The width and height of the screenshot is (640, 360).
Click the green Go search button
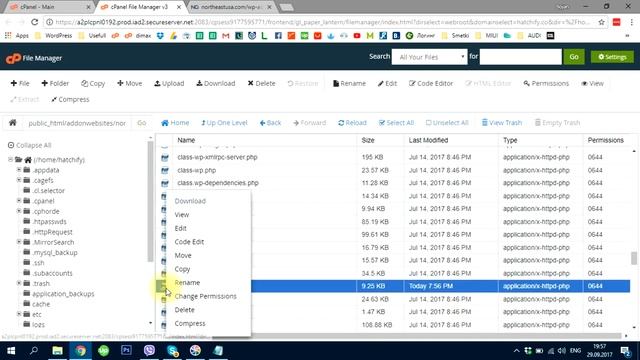[x=574, y=57]
